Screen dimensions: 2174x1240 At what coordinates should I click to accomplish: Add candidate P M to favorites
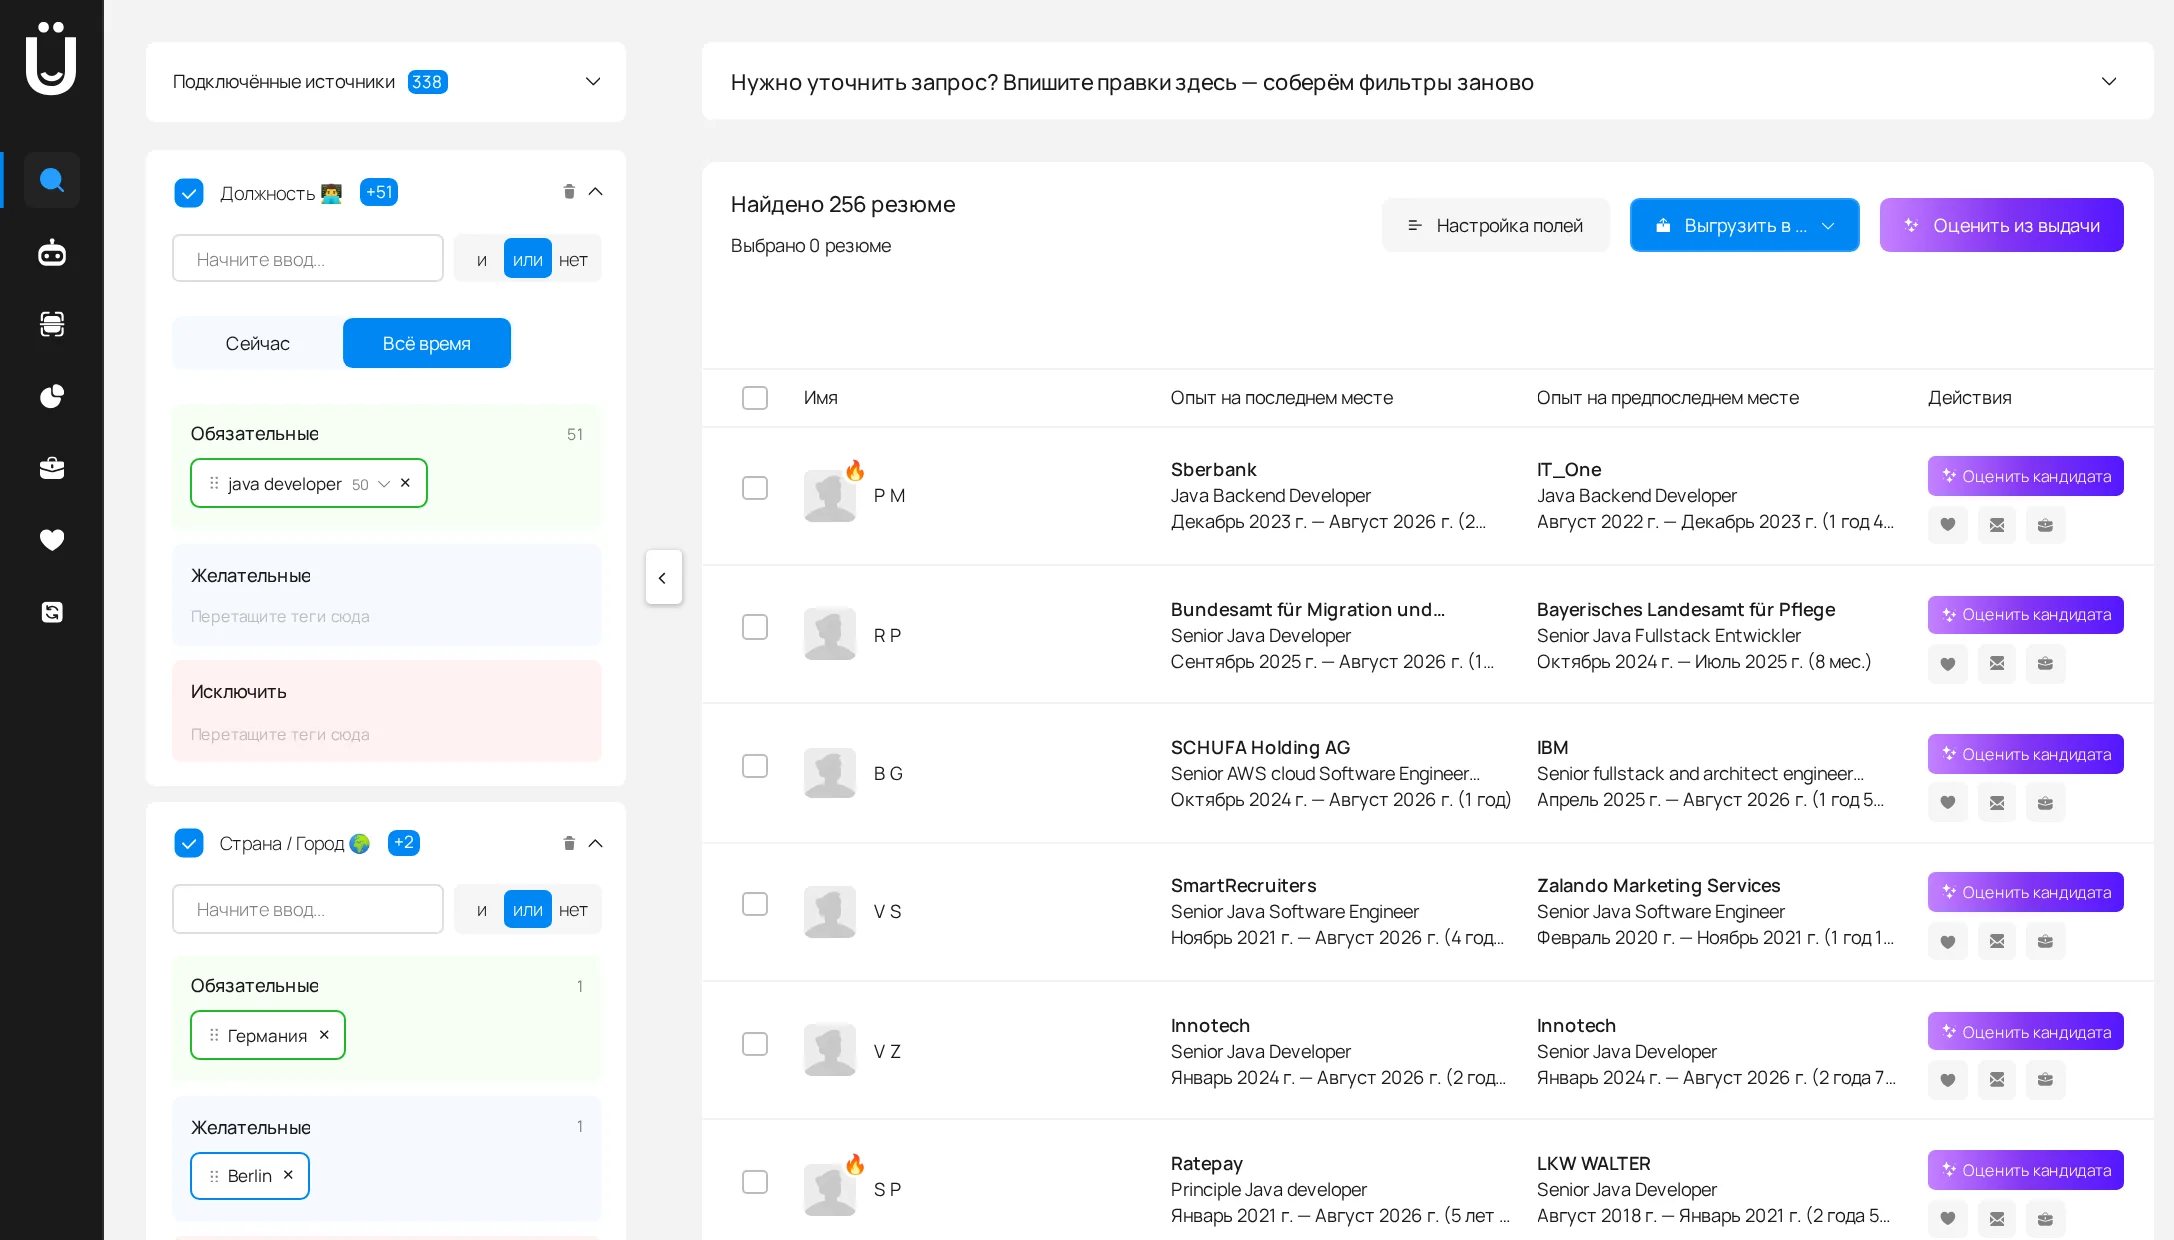pos(1948,525)
